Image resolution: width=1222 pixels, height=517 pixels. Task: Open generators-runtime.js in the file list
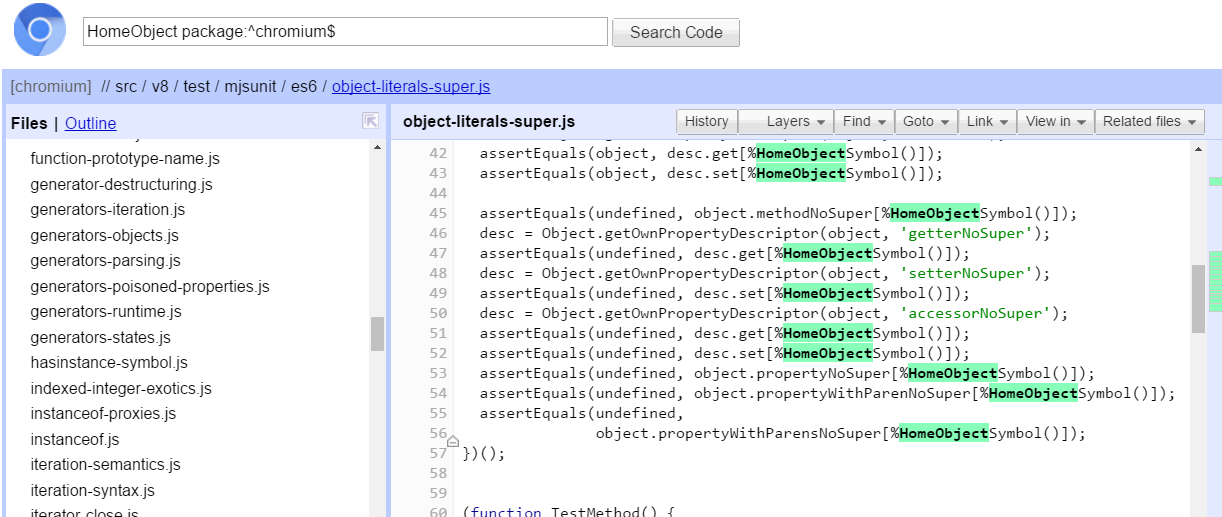click(x=106, y=312)
